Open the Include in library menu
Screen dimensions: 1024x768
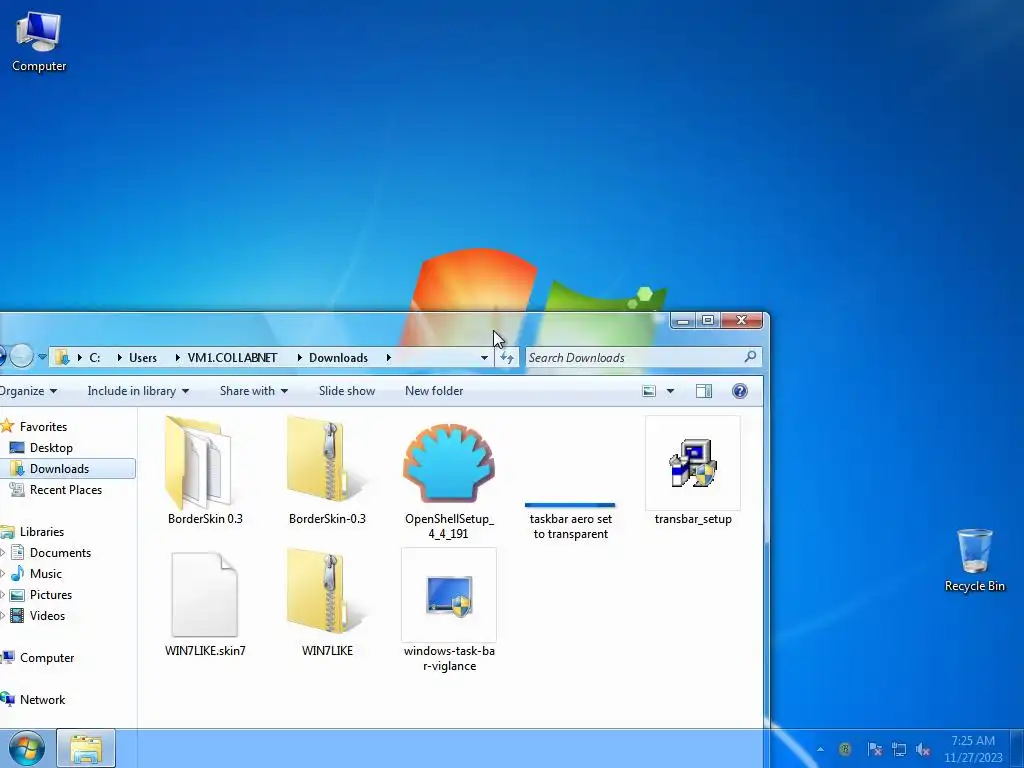pyautogui.click(x=138, y=391)
